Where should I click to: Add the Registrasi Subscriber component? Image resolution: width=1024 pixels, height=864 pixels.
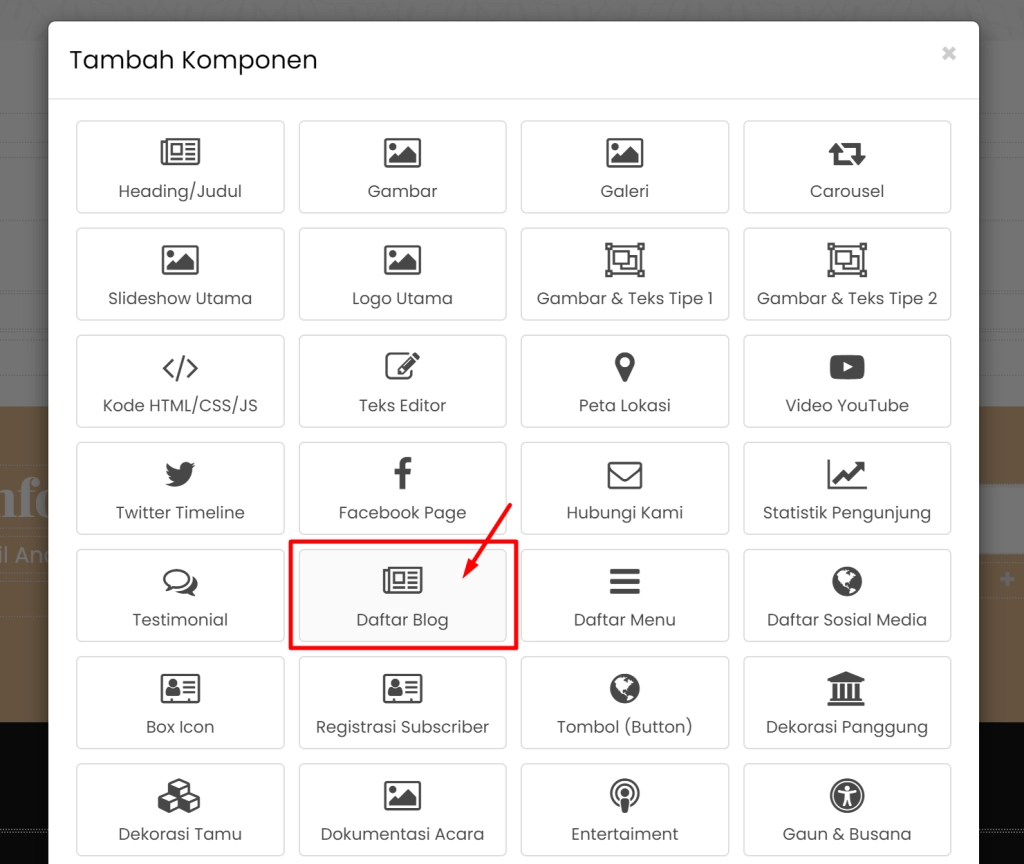point(402,702)
